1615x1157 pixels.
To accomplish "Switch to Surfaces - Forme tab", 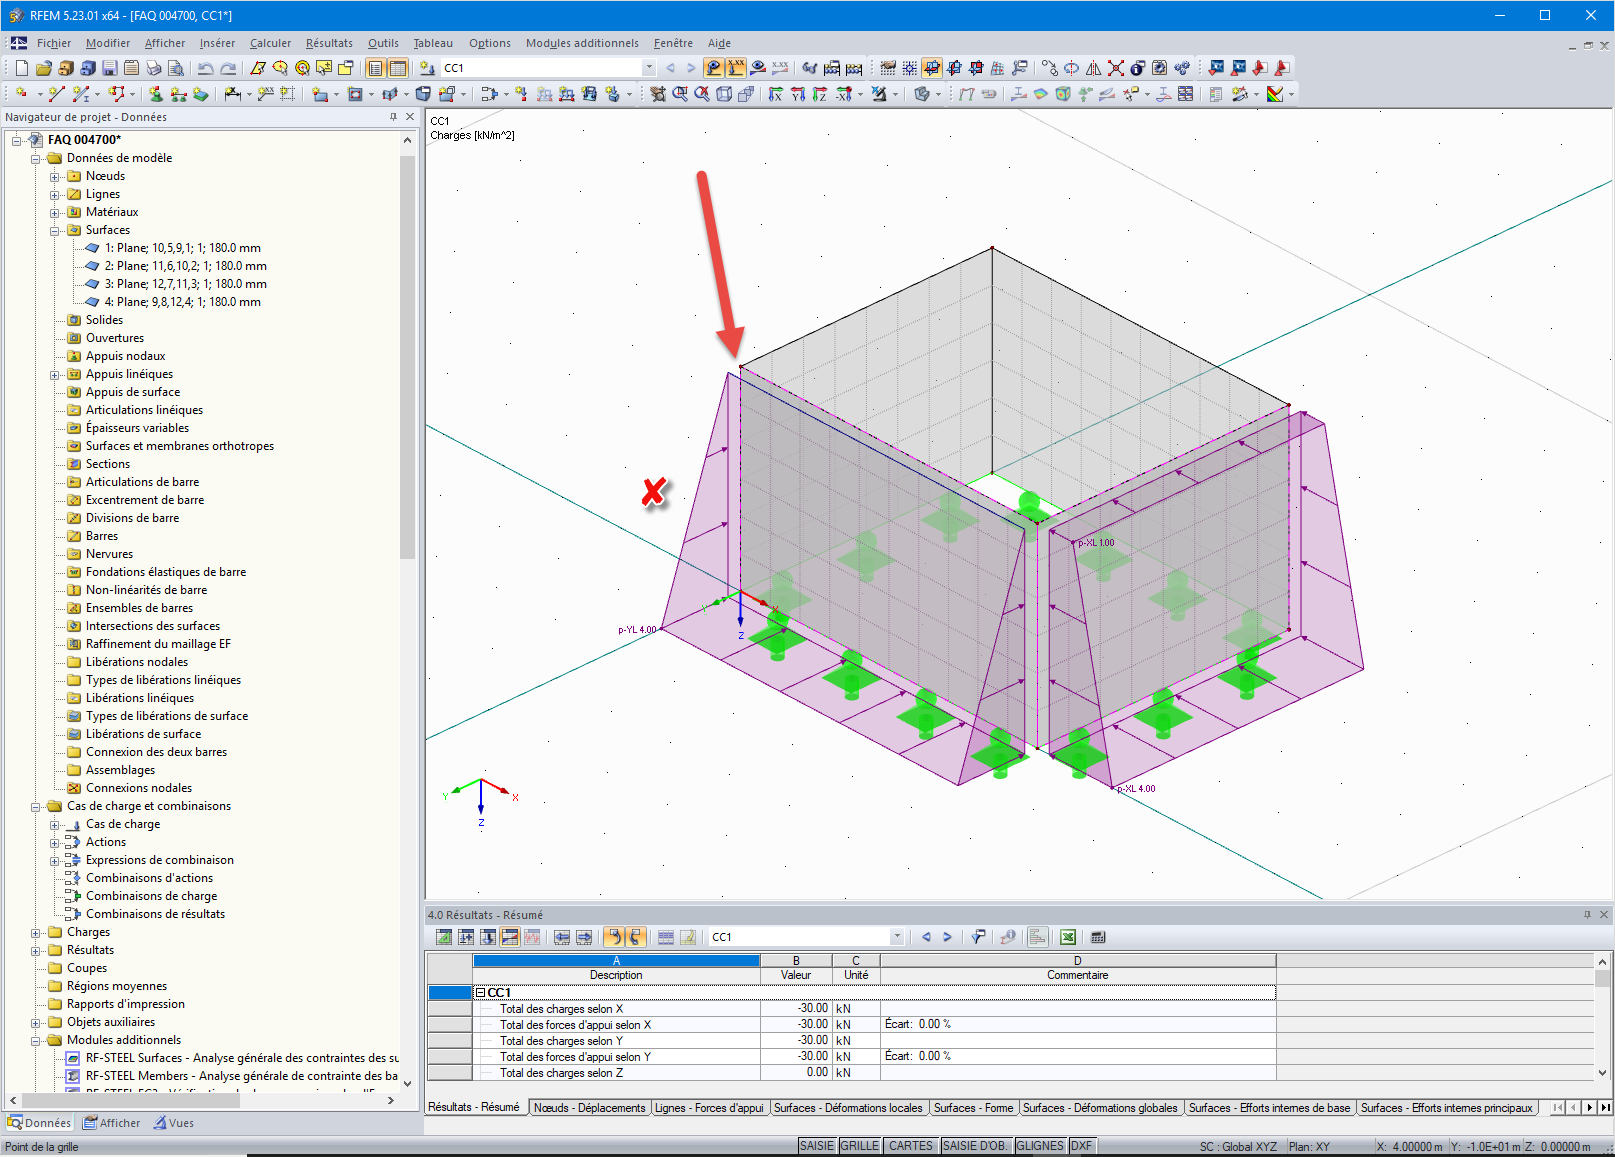I will click(x=973, y=1108).
